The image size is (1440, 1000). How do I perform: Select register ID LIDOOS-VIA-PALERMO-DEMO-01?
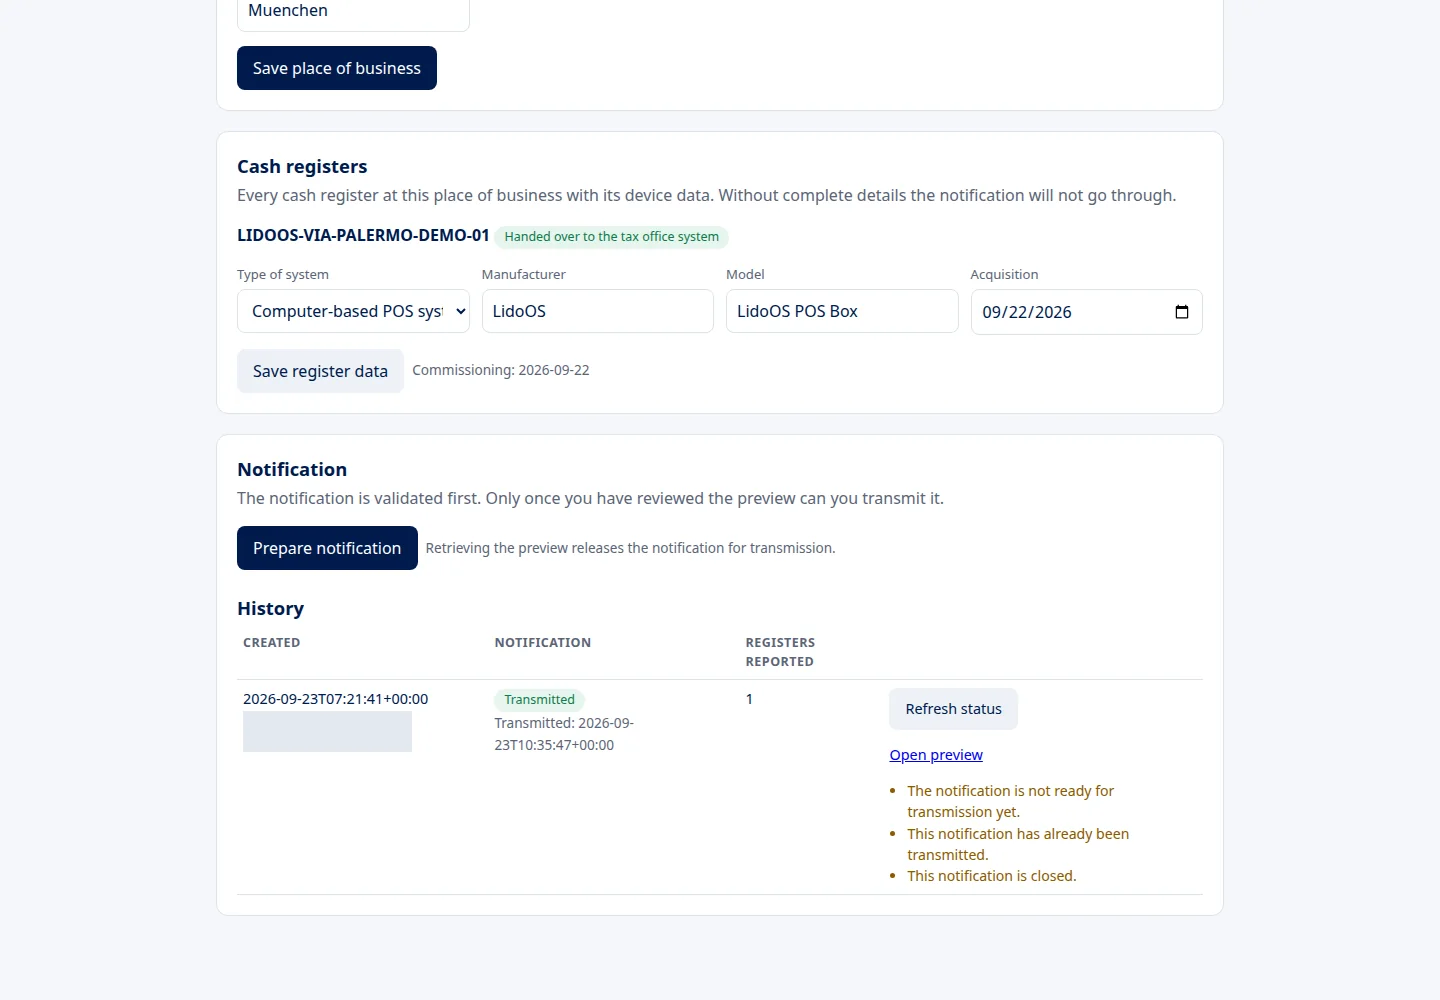coord(363,236)
